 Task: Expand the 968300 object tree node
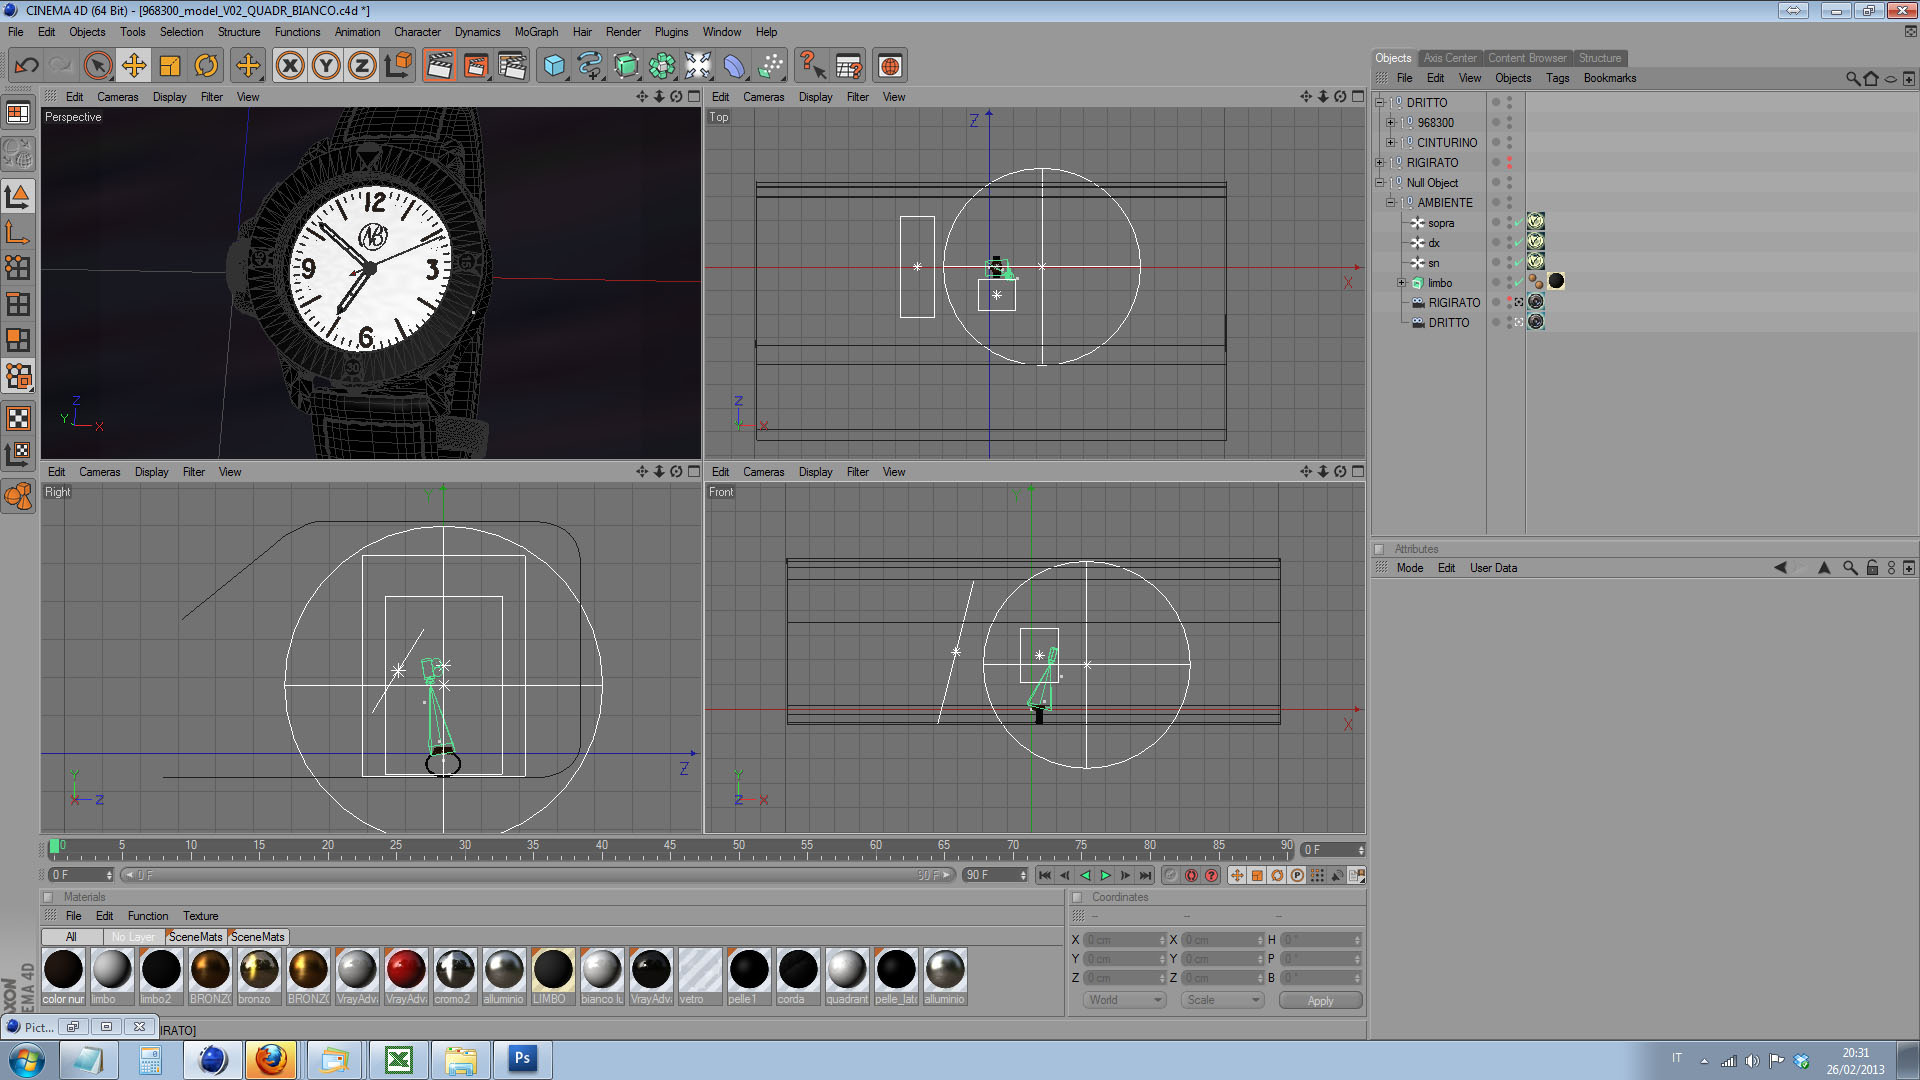[x=1390, y=122]
